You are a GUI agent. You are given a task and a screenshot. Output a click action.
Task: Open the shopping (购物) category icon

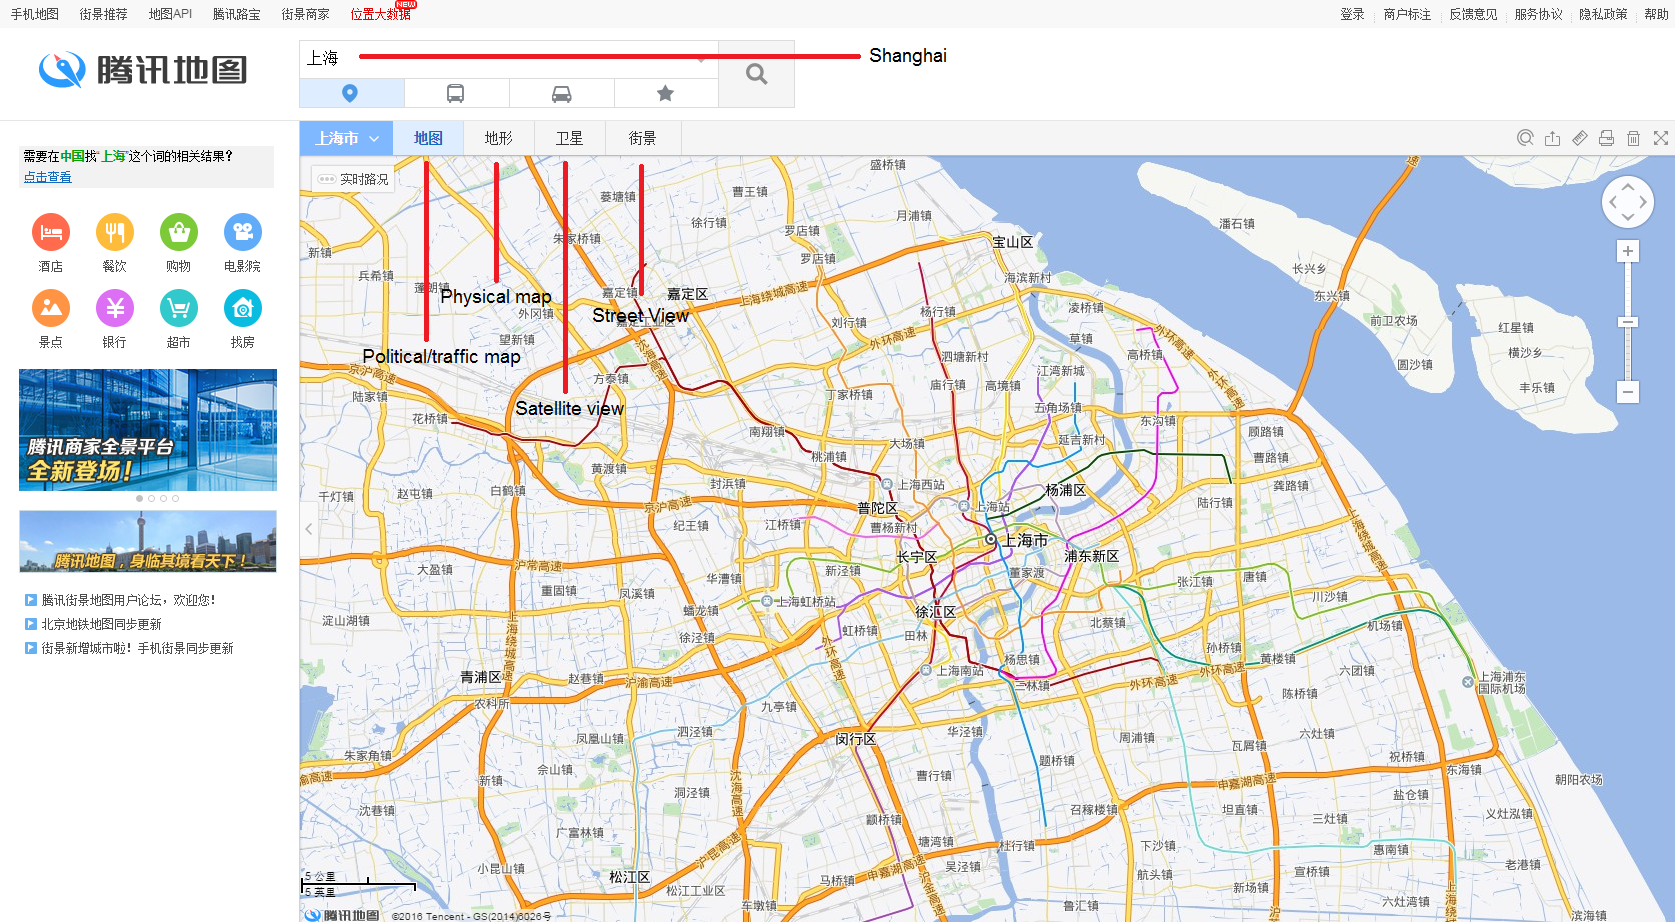point(179,233)
